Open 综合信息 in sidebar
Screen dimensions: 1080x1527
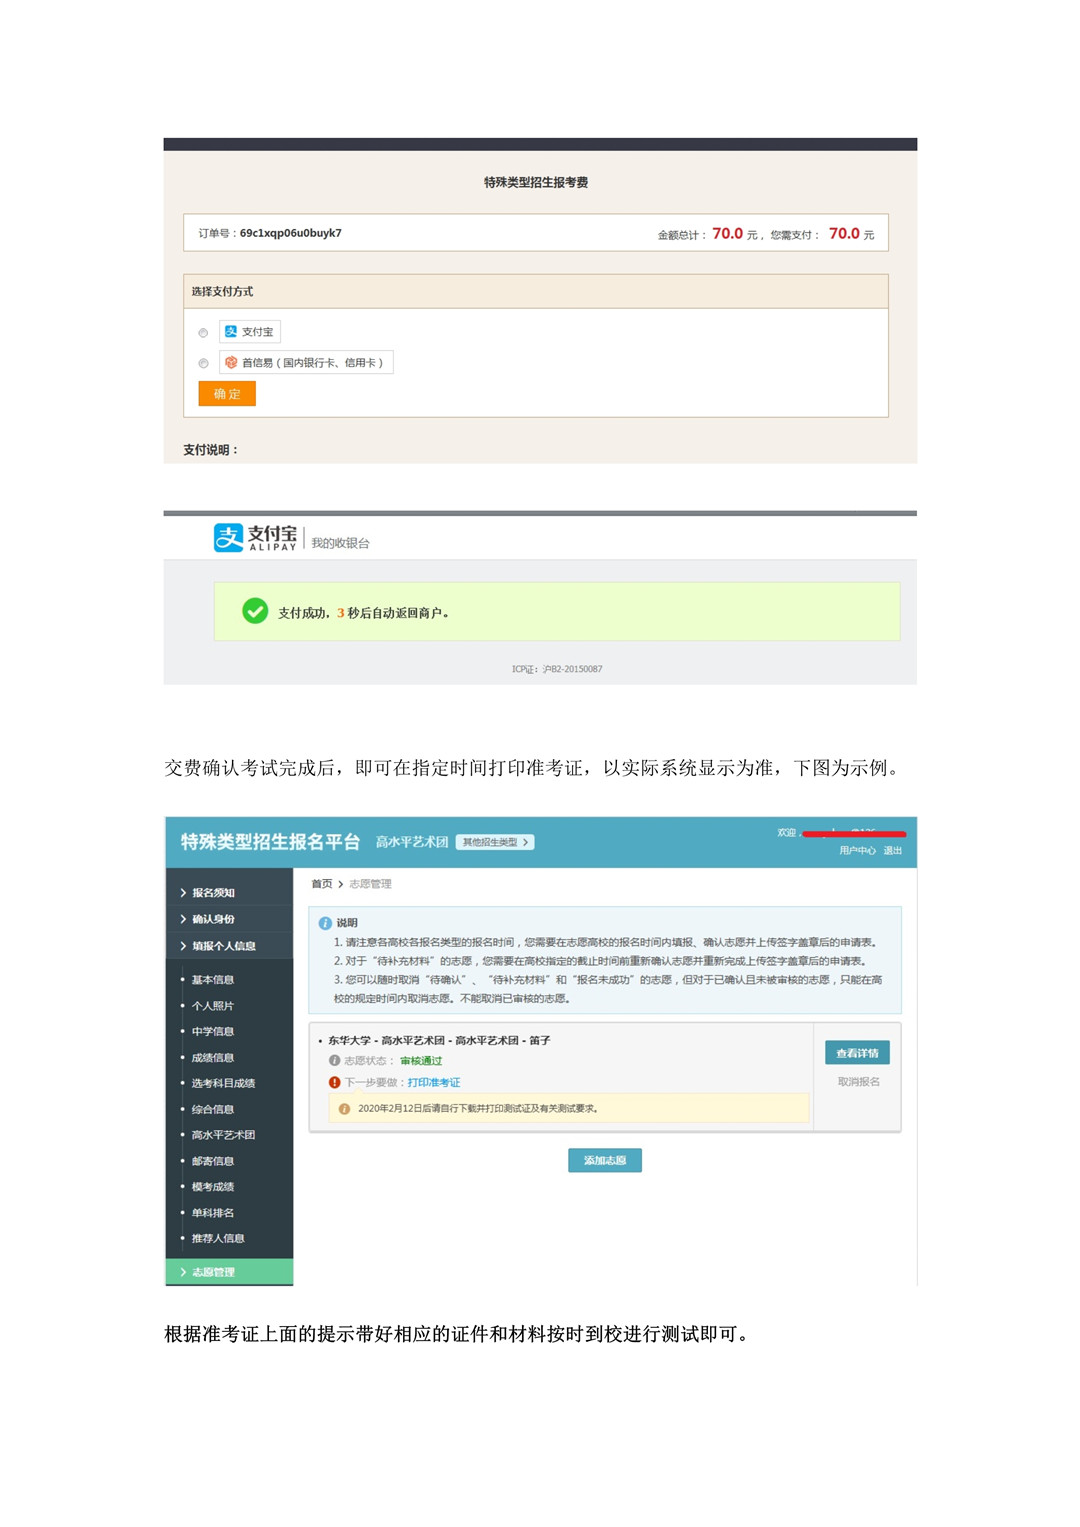point(213,1110)
